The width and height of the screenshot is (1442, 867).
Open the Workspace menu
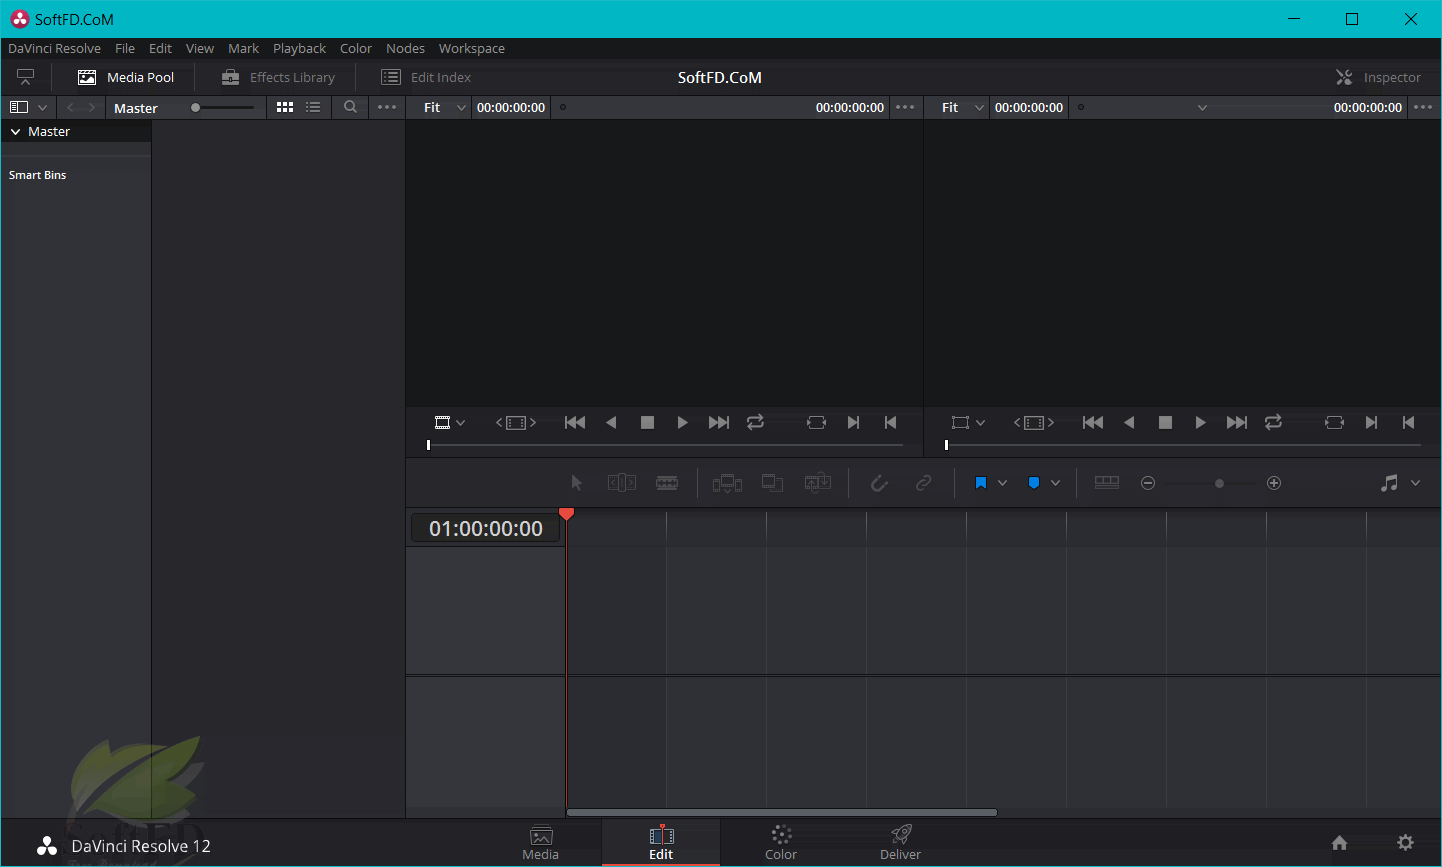click(x=472, y=48)
